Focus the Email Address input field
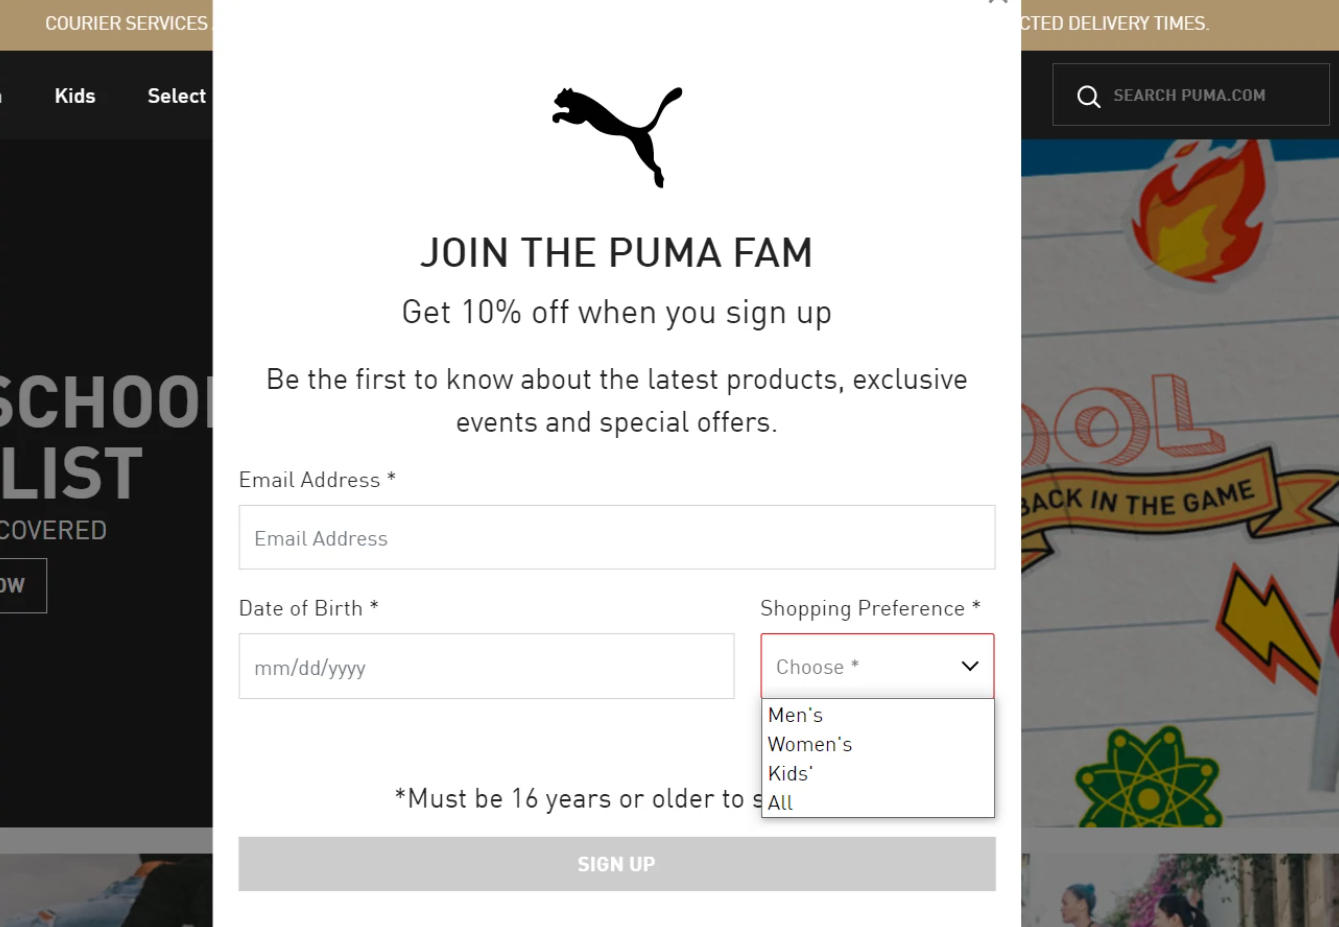Viewport: 1339px width, 927px height. pyautogui.click(x=616, y=538)
